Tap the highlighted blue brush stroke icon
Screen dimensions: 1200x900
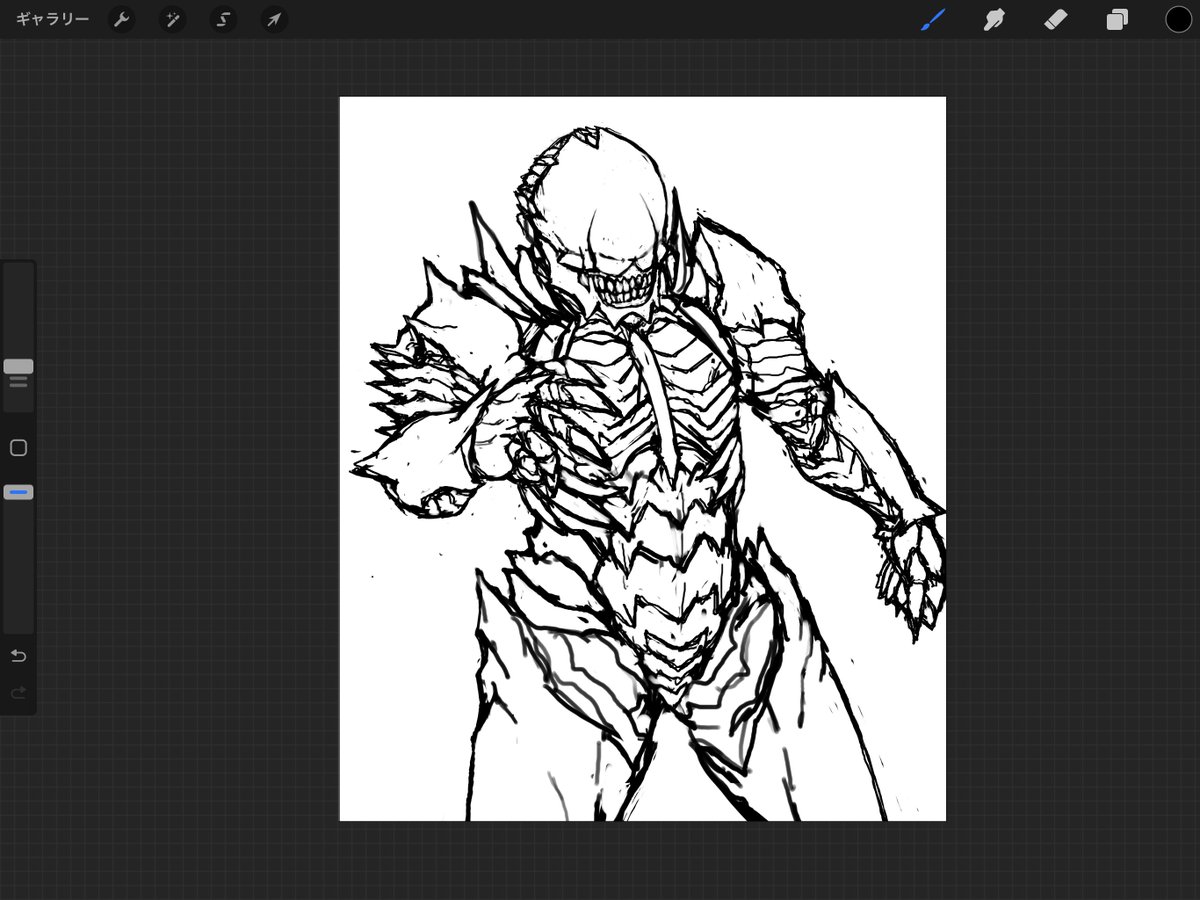pyautogui.click(x=932, y=19)
